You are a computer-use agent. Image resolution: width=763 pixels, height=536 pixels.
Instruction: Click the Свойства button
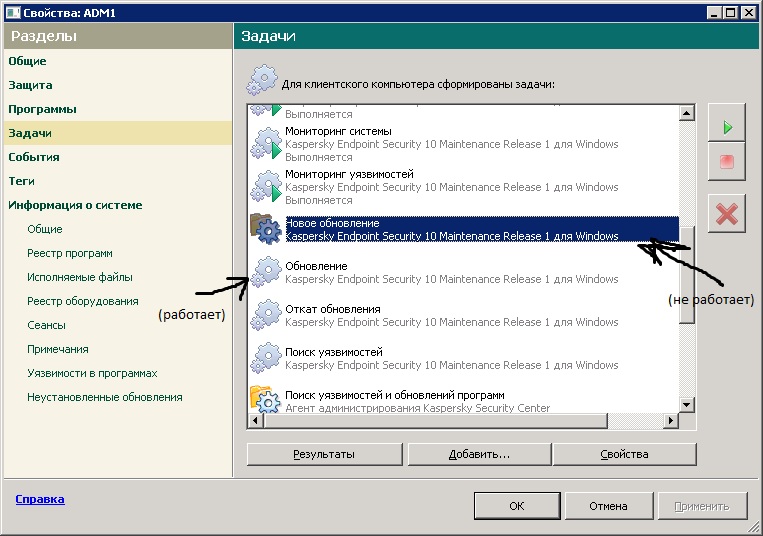624,454
